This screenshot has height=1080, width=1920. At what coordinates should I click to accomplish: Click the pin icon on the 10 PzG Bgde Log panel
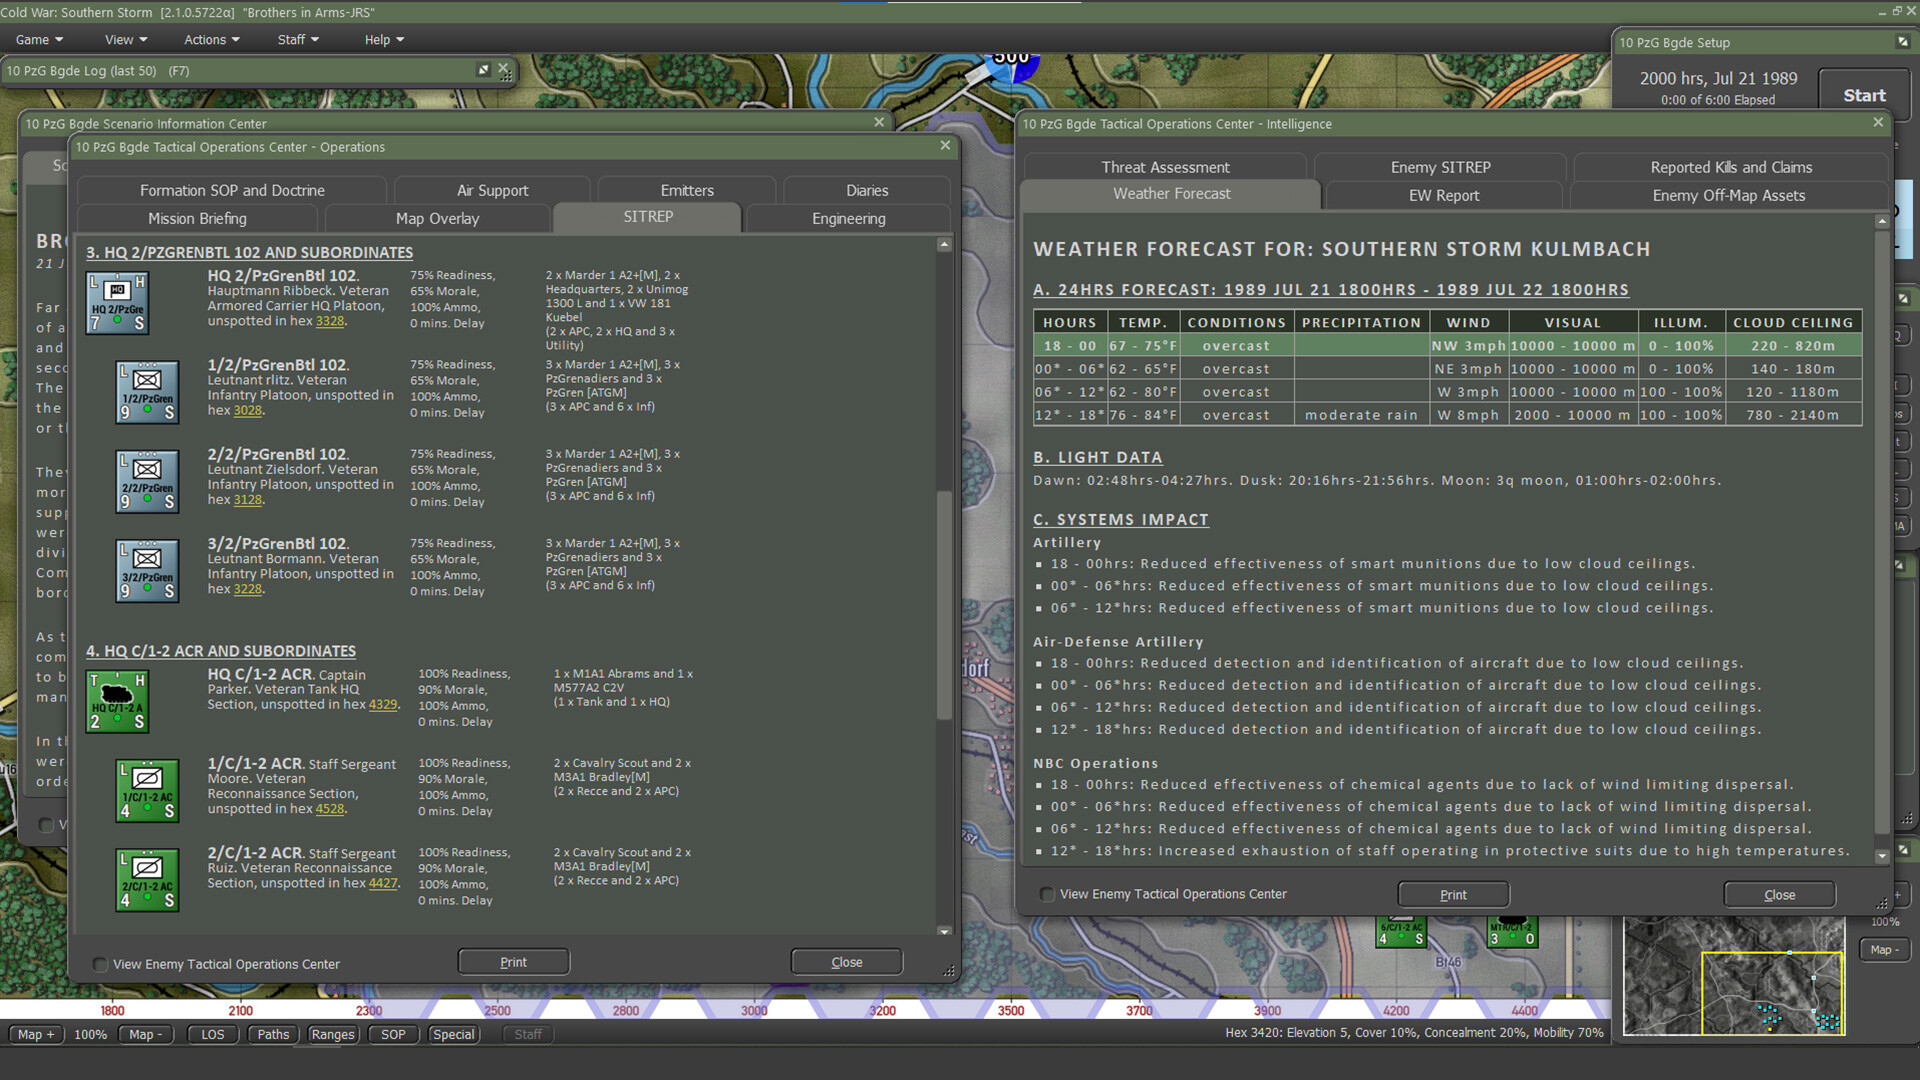coord(483,70)
